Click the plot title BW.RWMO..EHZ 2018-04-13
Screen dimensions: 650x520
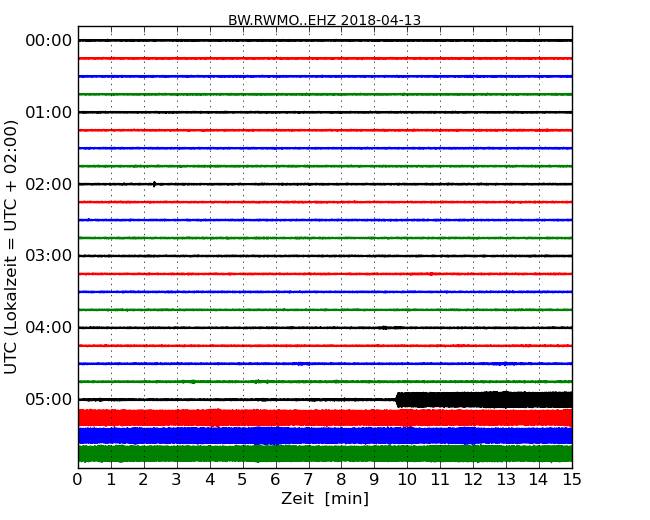[x=324, y=20]
